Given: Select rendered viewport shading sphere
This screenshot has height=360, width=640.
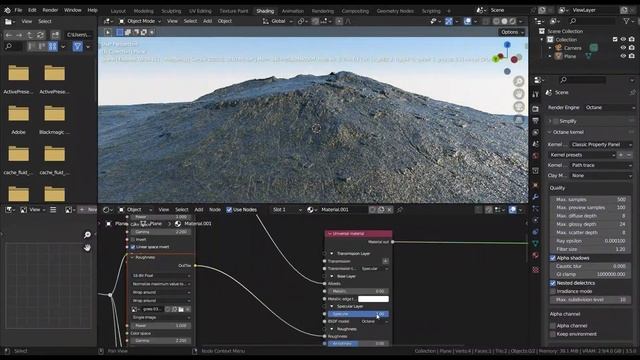Looking at the screenshot, I should [x=513, y=21].
